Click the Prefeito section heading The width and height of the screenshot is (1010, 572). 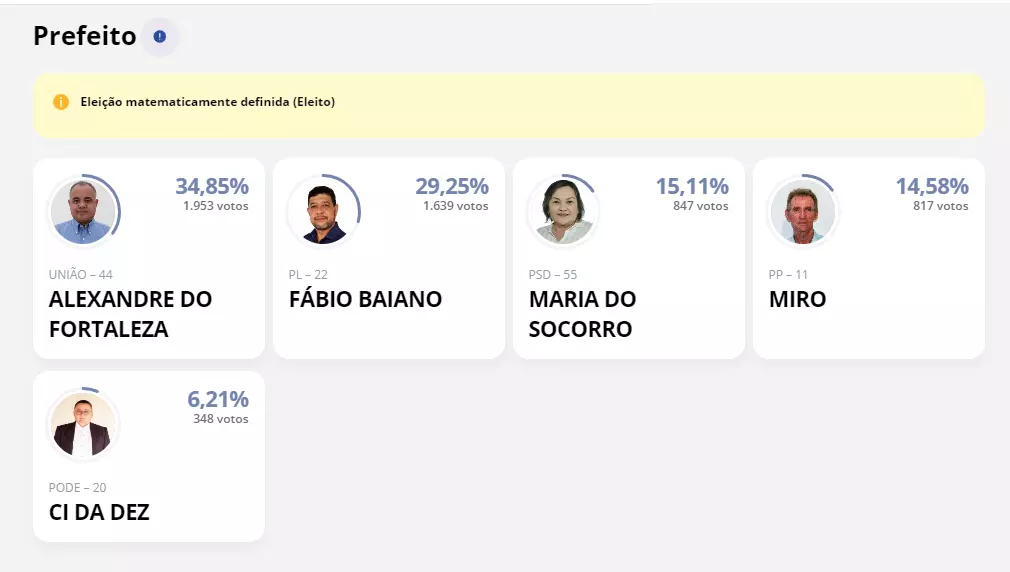pyautogui.click(x=85, y=36)
